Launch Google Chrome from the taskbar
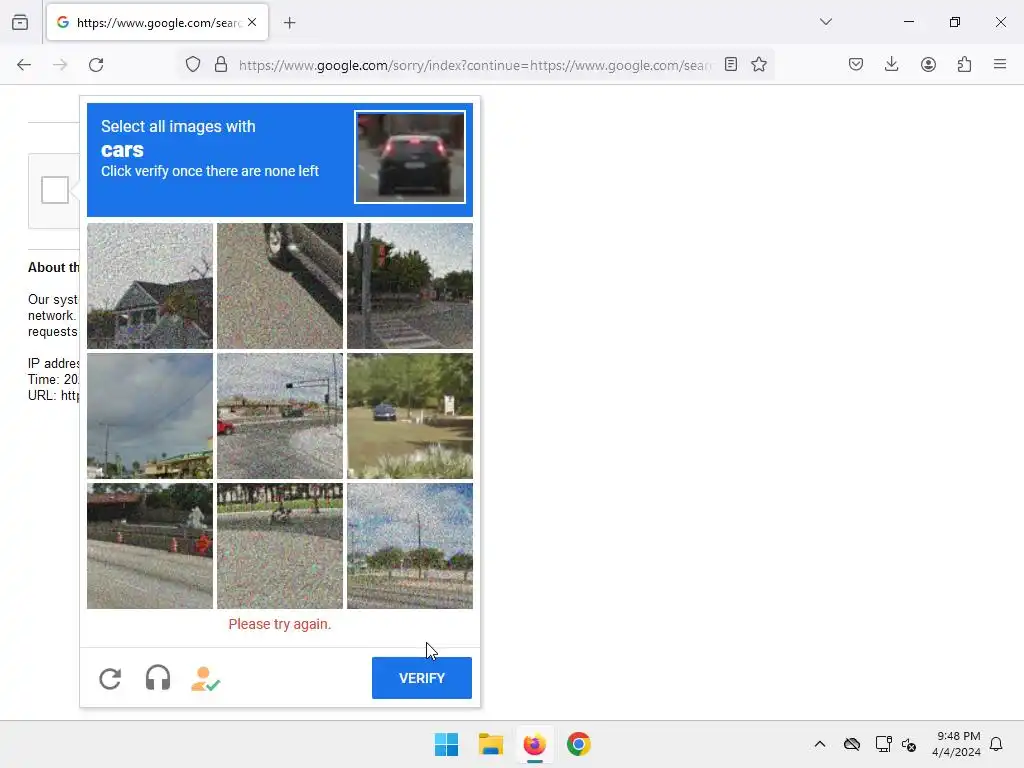The image size is (1024, 768). (x=579, y=744)
